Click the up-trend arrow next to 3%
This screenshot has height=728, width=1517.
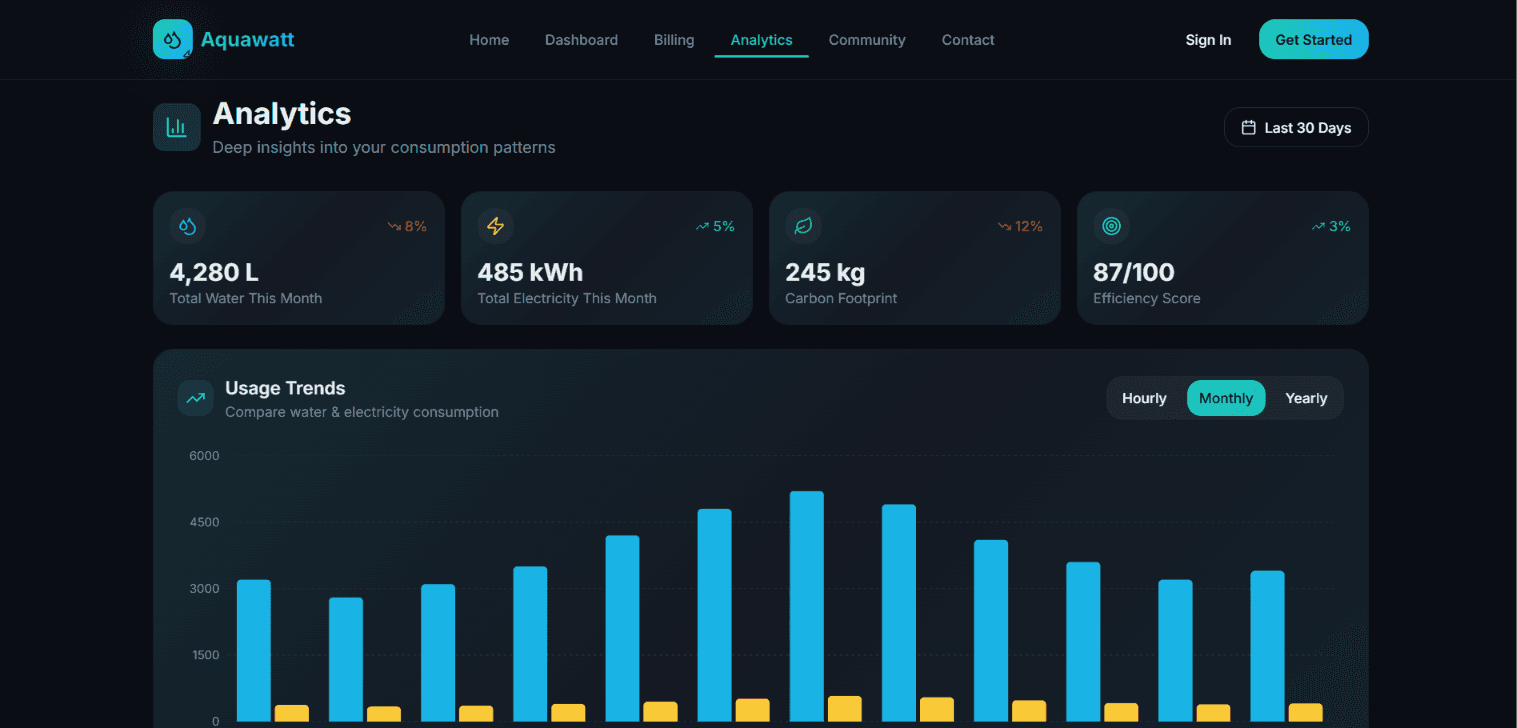click(x=1318, y=227)
